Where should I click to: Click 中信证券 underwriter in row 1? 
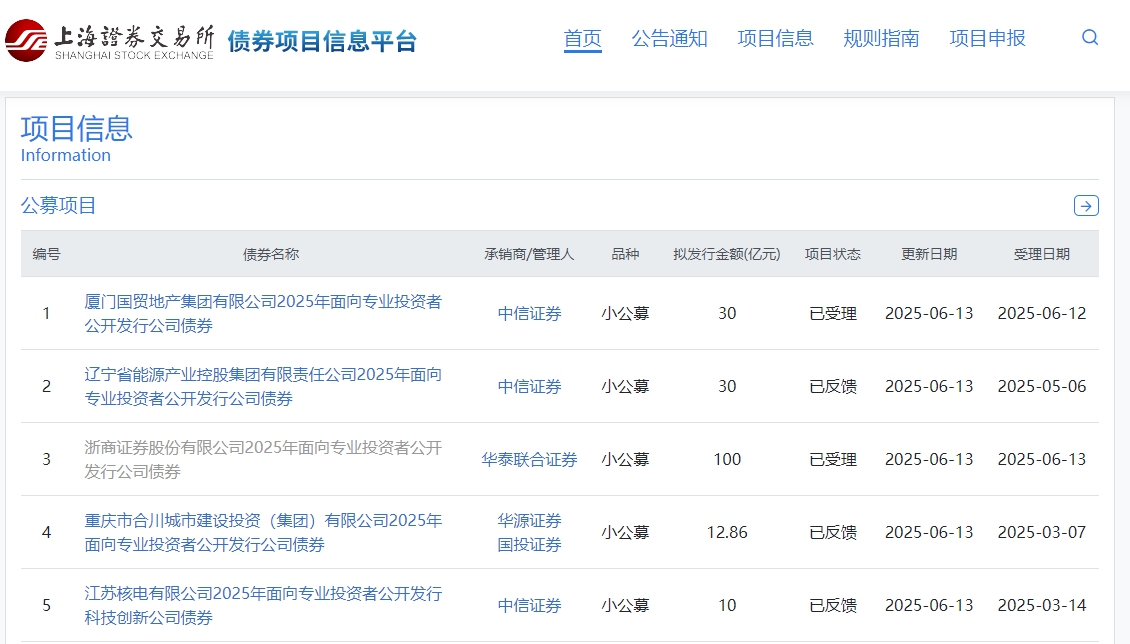click(530, 313)
